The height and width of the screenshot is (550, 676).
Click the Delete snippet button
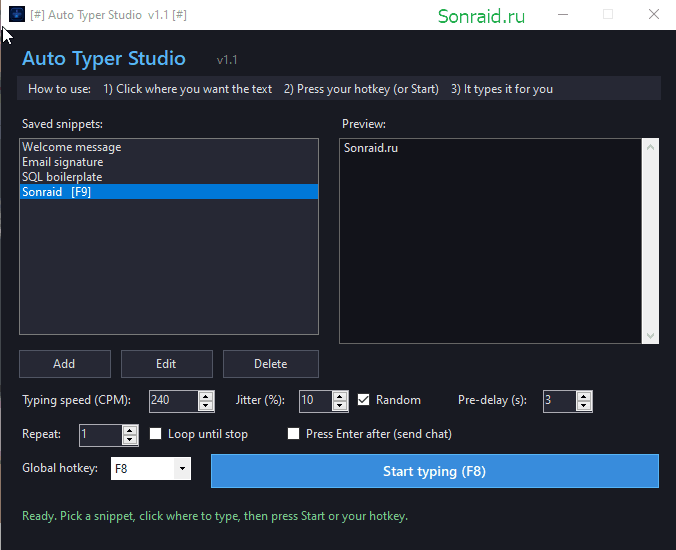coord(271,364)
